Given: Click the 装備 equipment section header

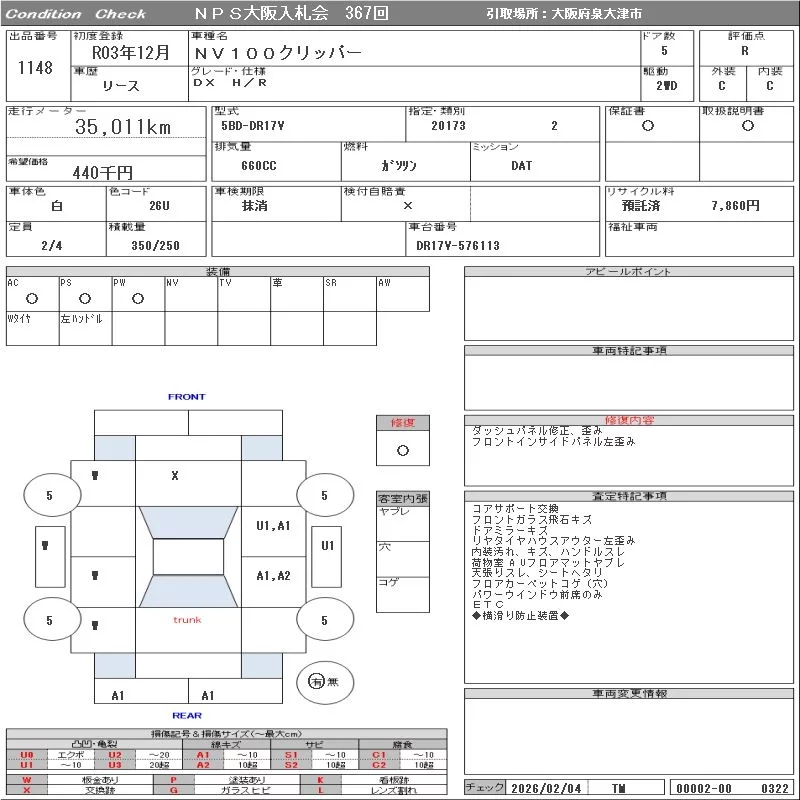Looking at the screenshot, I should pyautogui.click(x=217, y=272).
